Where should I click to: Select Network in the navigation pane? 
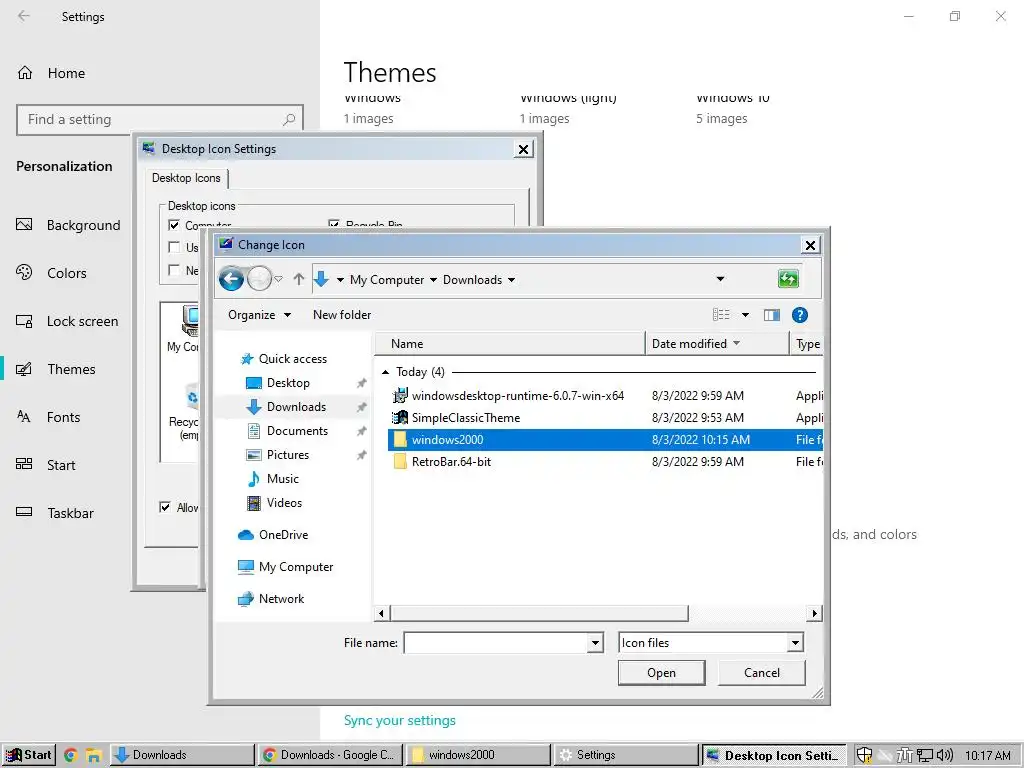coord(281,599)
